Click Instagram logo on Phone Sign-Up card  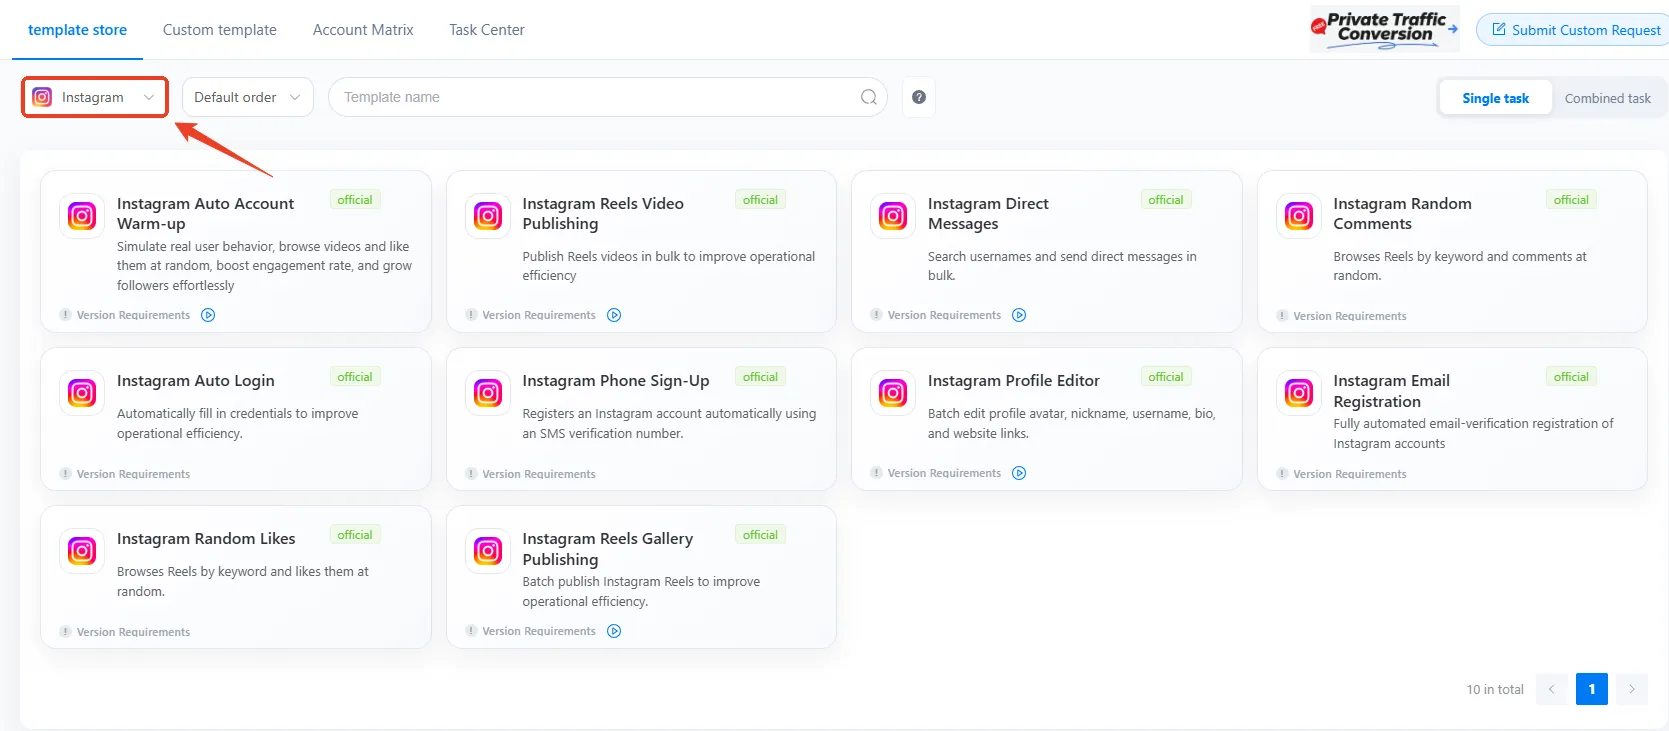point(488,393)
